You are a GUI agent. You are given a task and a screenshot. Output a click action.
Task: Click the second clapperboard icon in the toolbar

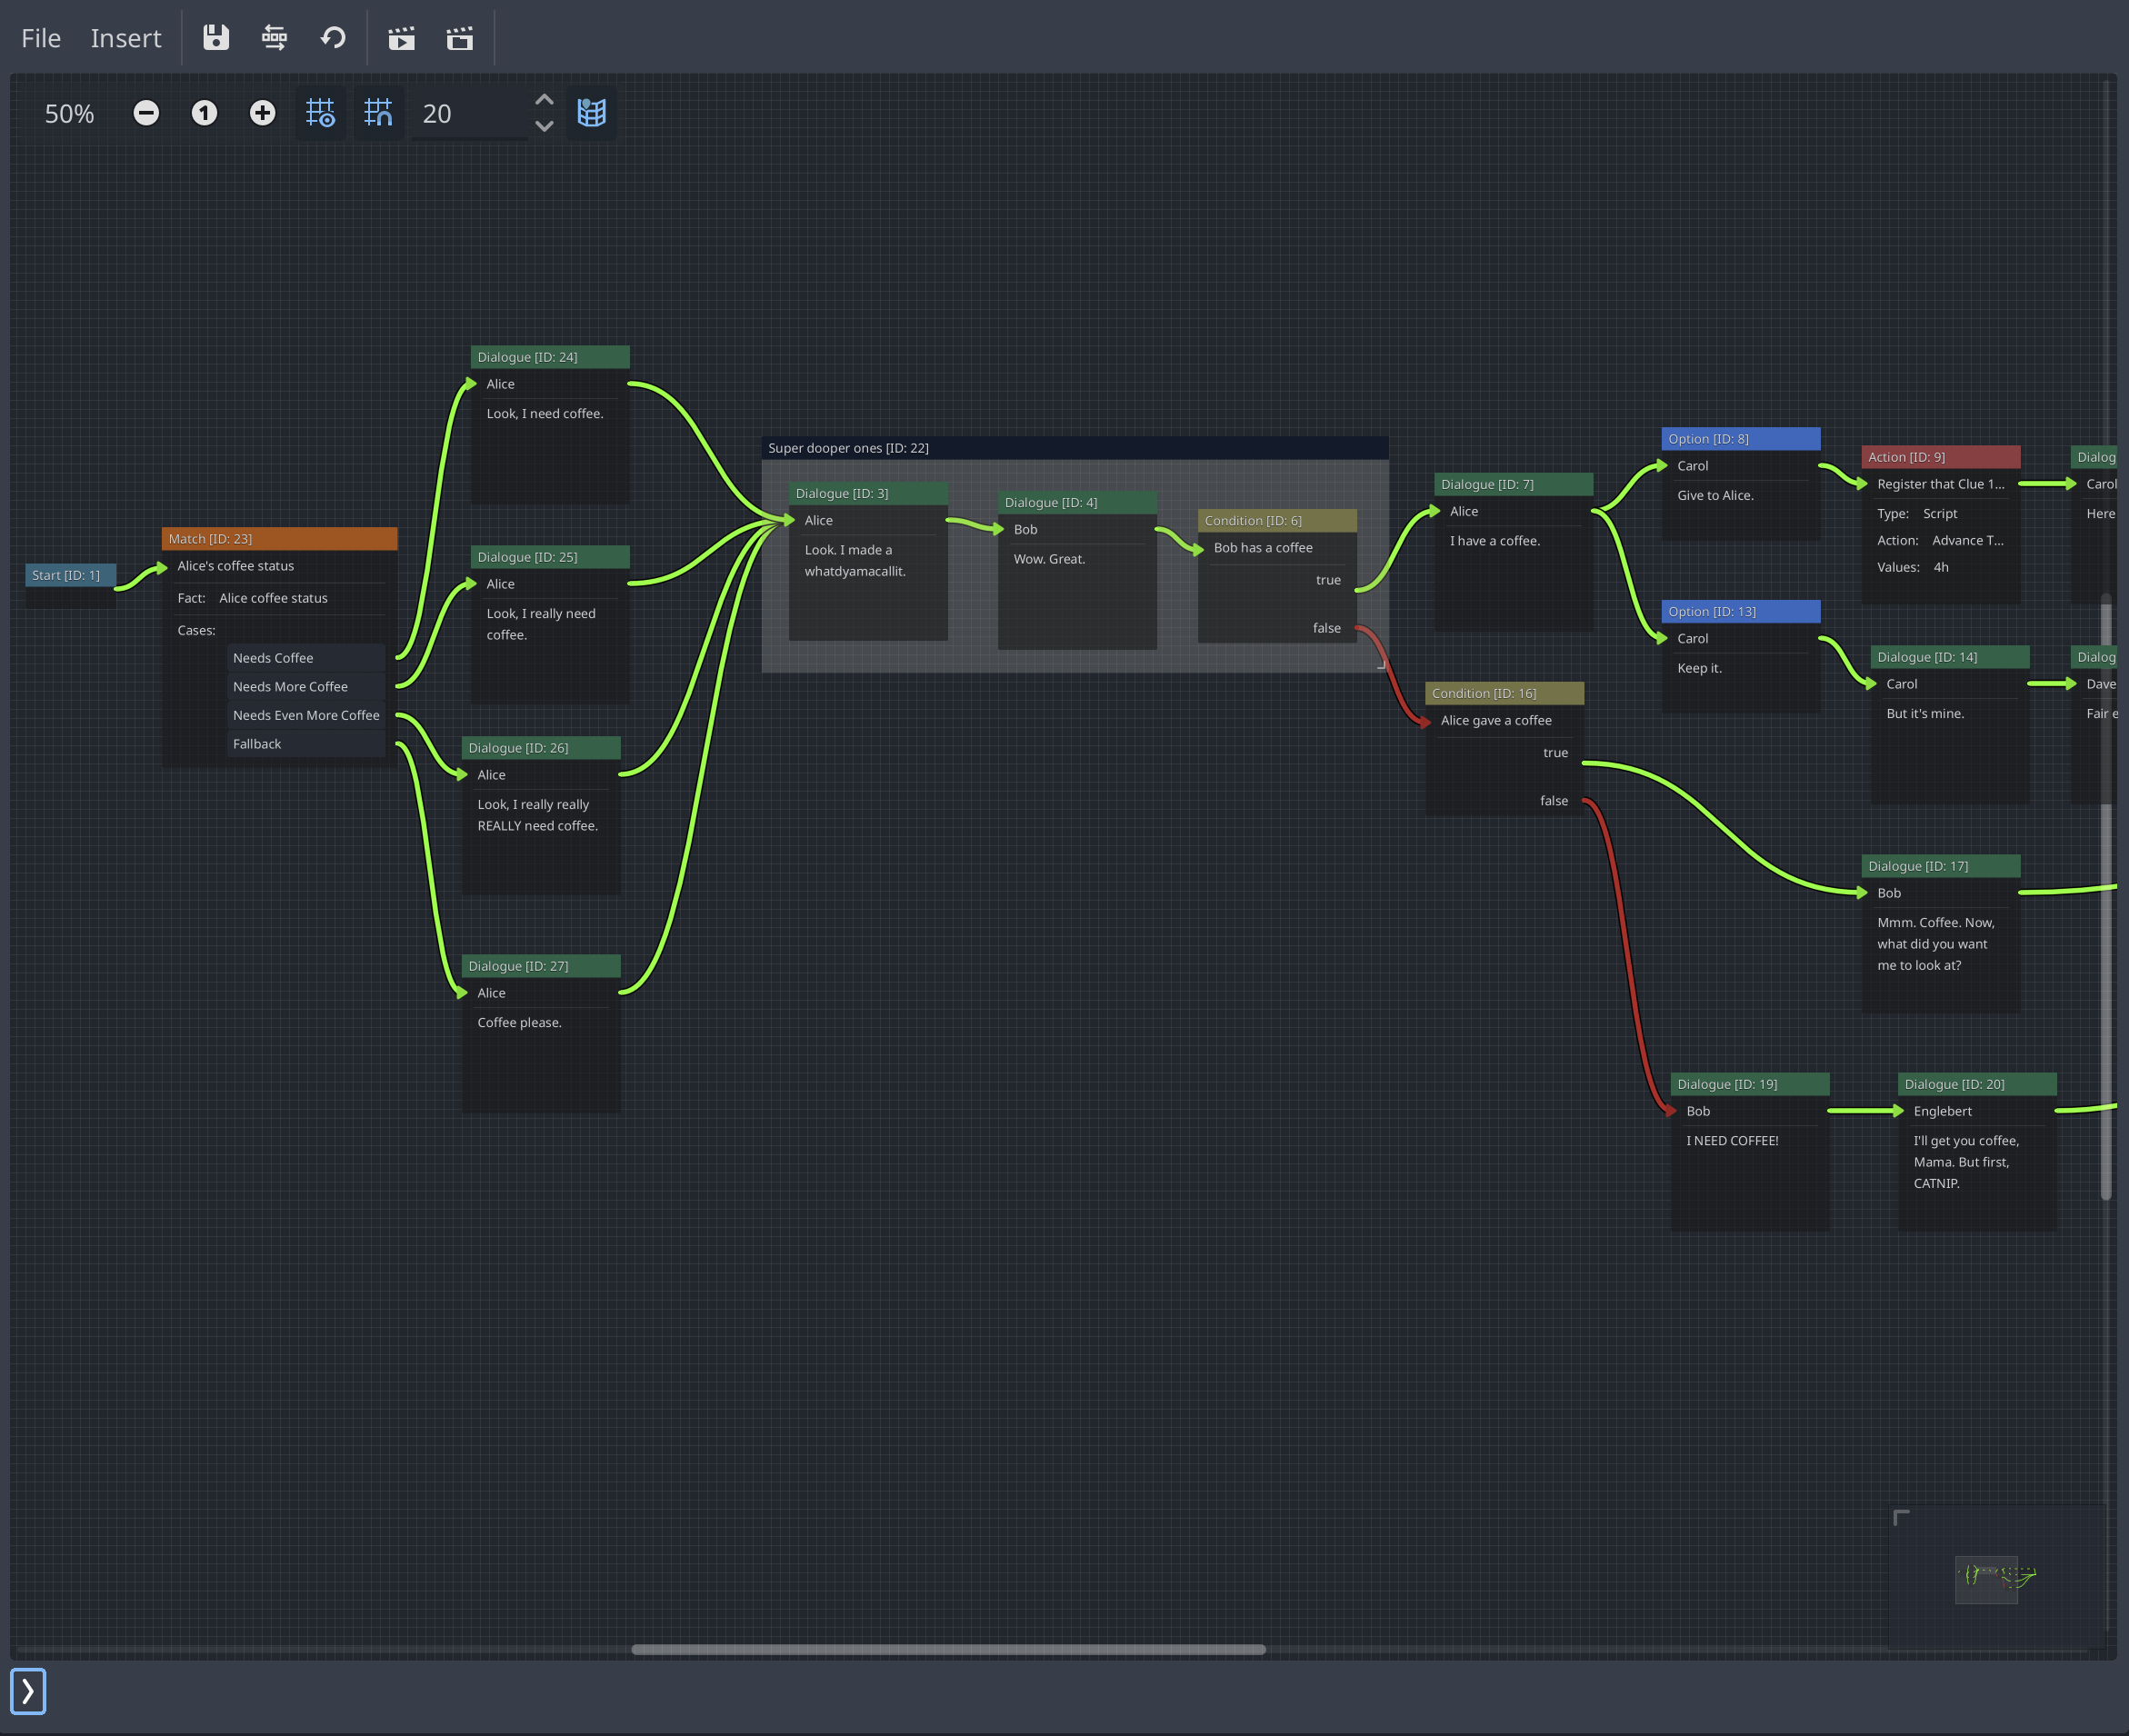tap(459, 38)
